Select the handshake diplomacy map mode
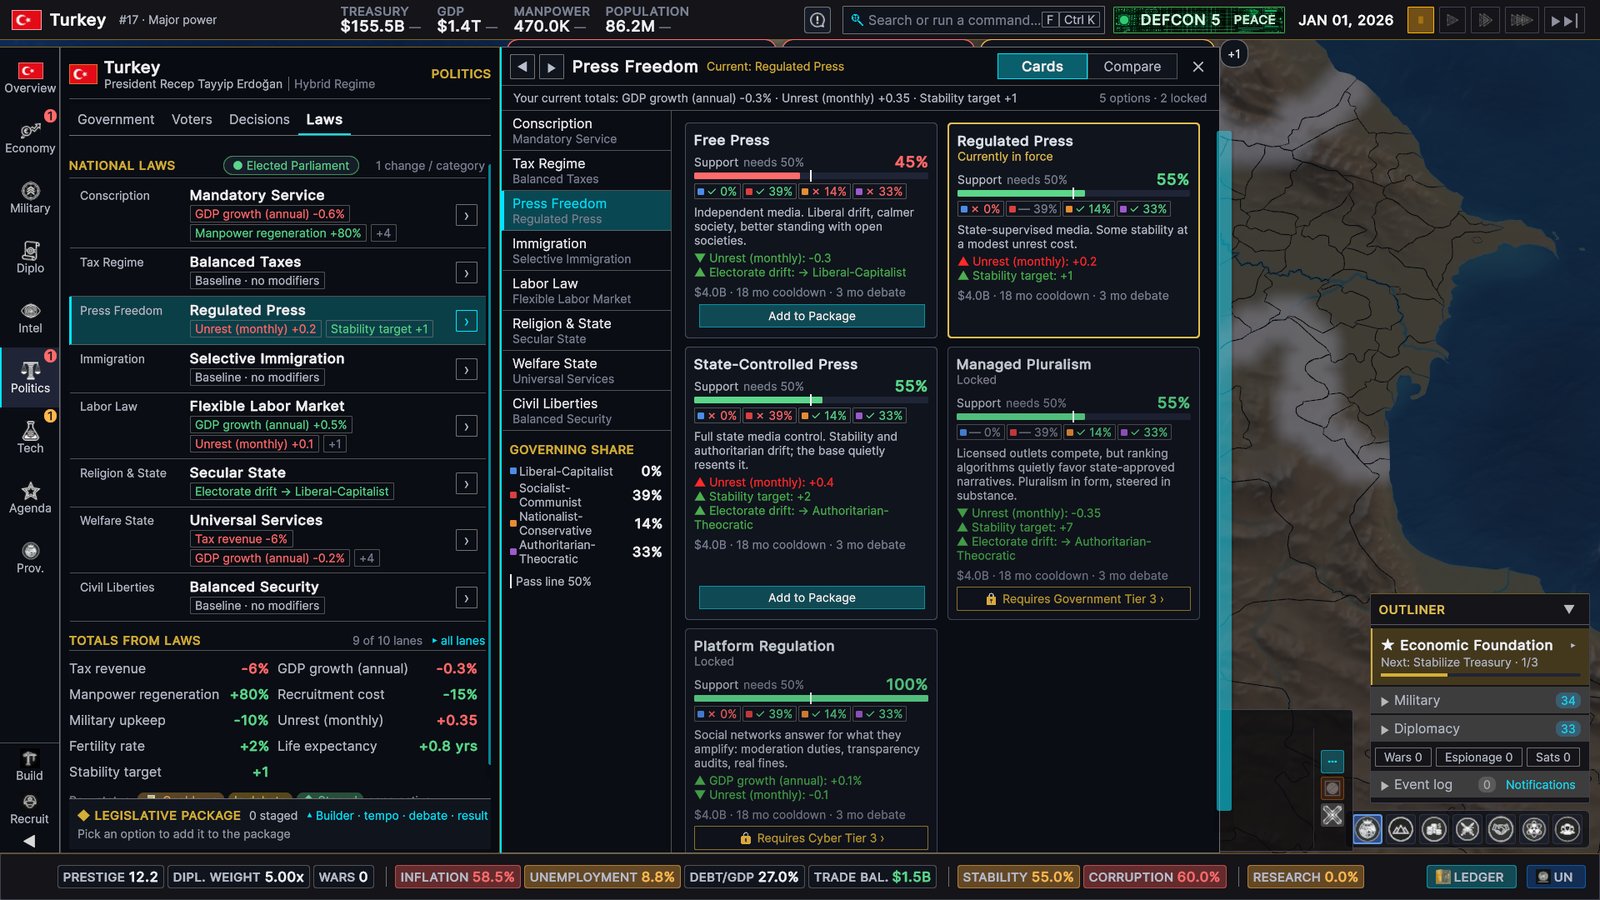 tap(1501, 829)
